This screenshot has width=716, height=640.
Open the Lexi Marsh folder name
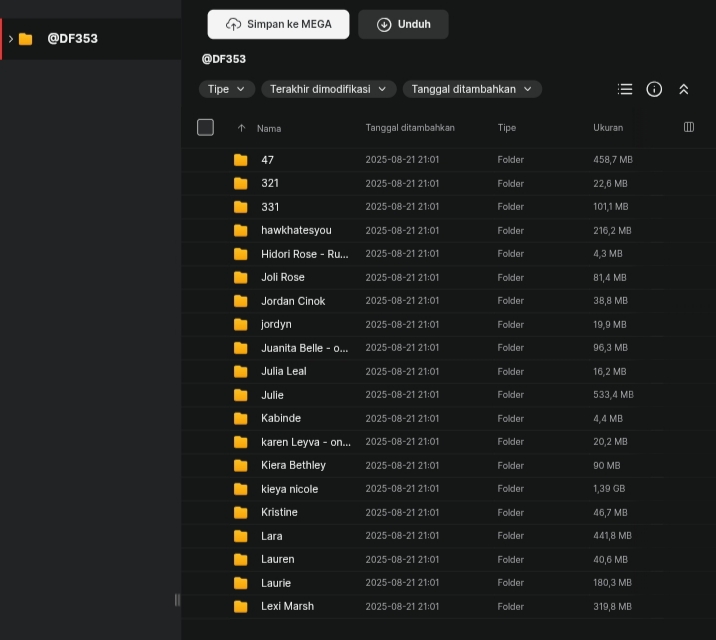tap(287, 607)
